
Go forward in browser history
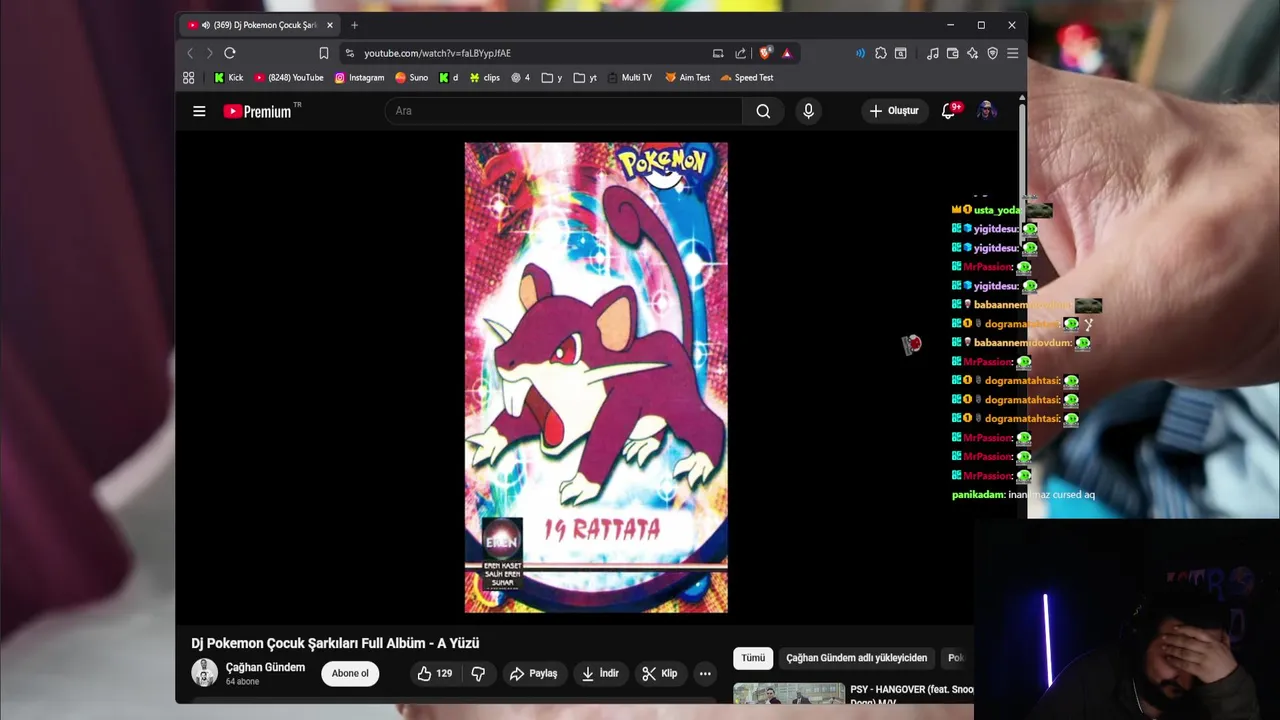point(209,53)
